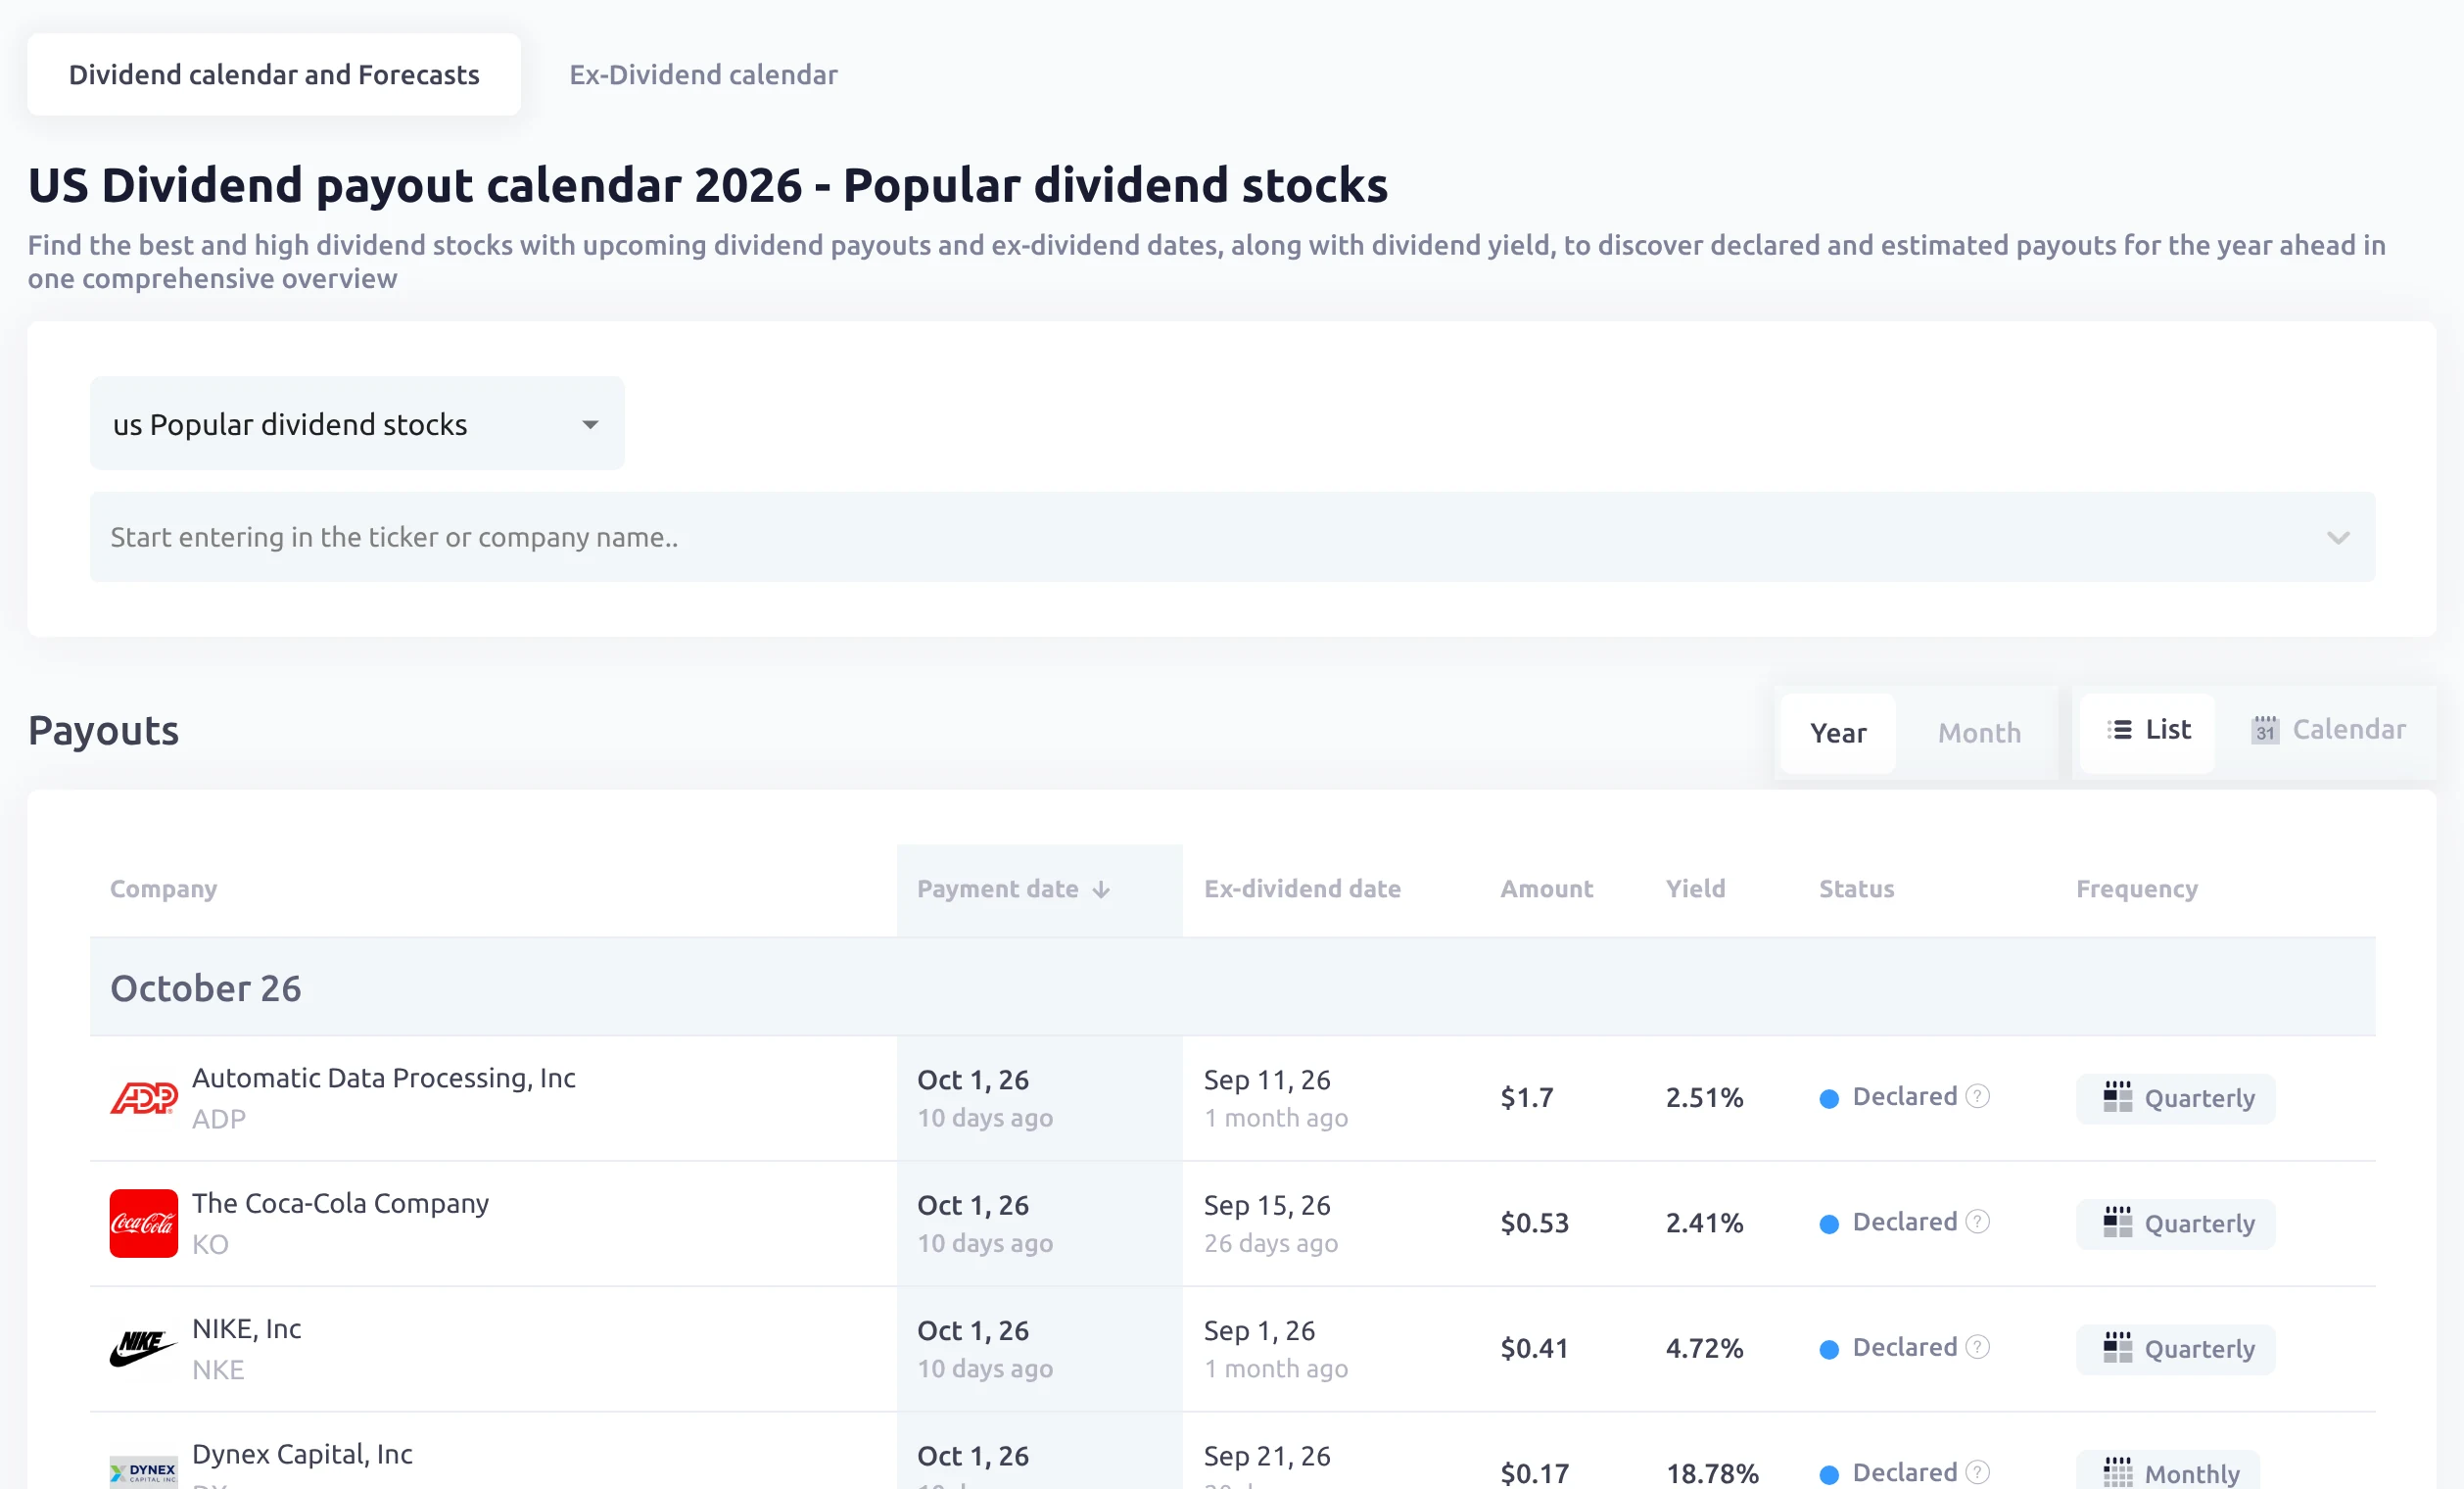Image resolution: width=2464 pixels, height=1489 pixels.
Task: Click the Coca-Cola company logo
Action: [143, 1223]
